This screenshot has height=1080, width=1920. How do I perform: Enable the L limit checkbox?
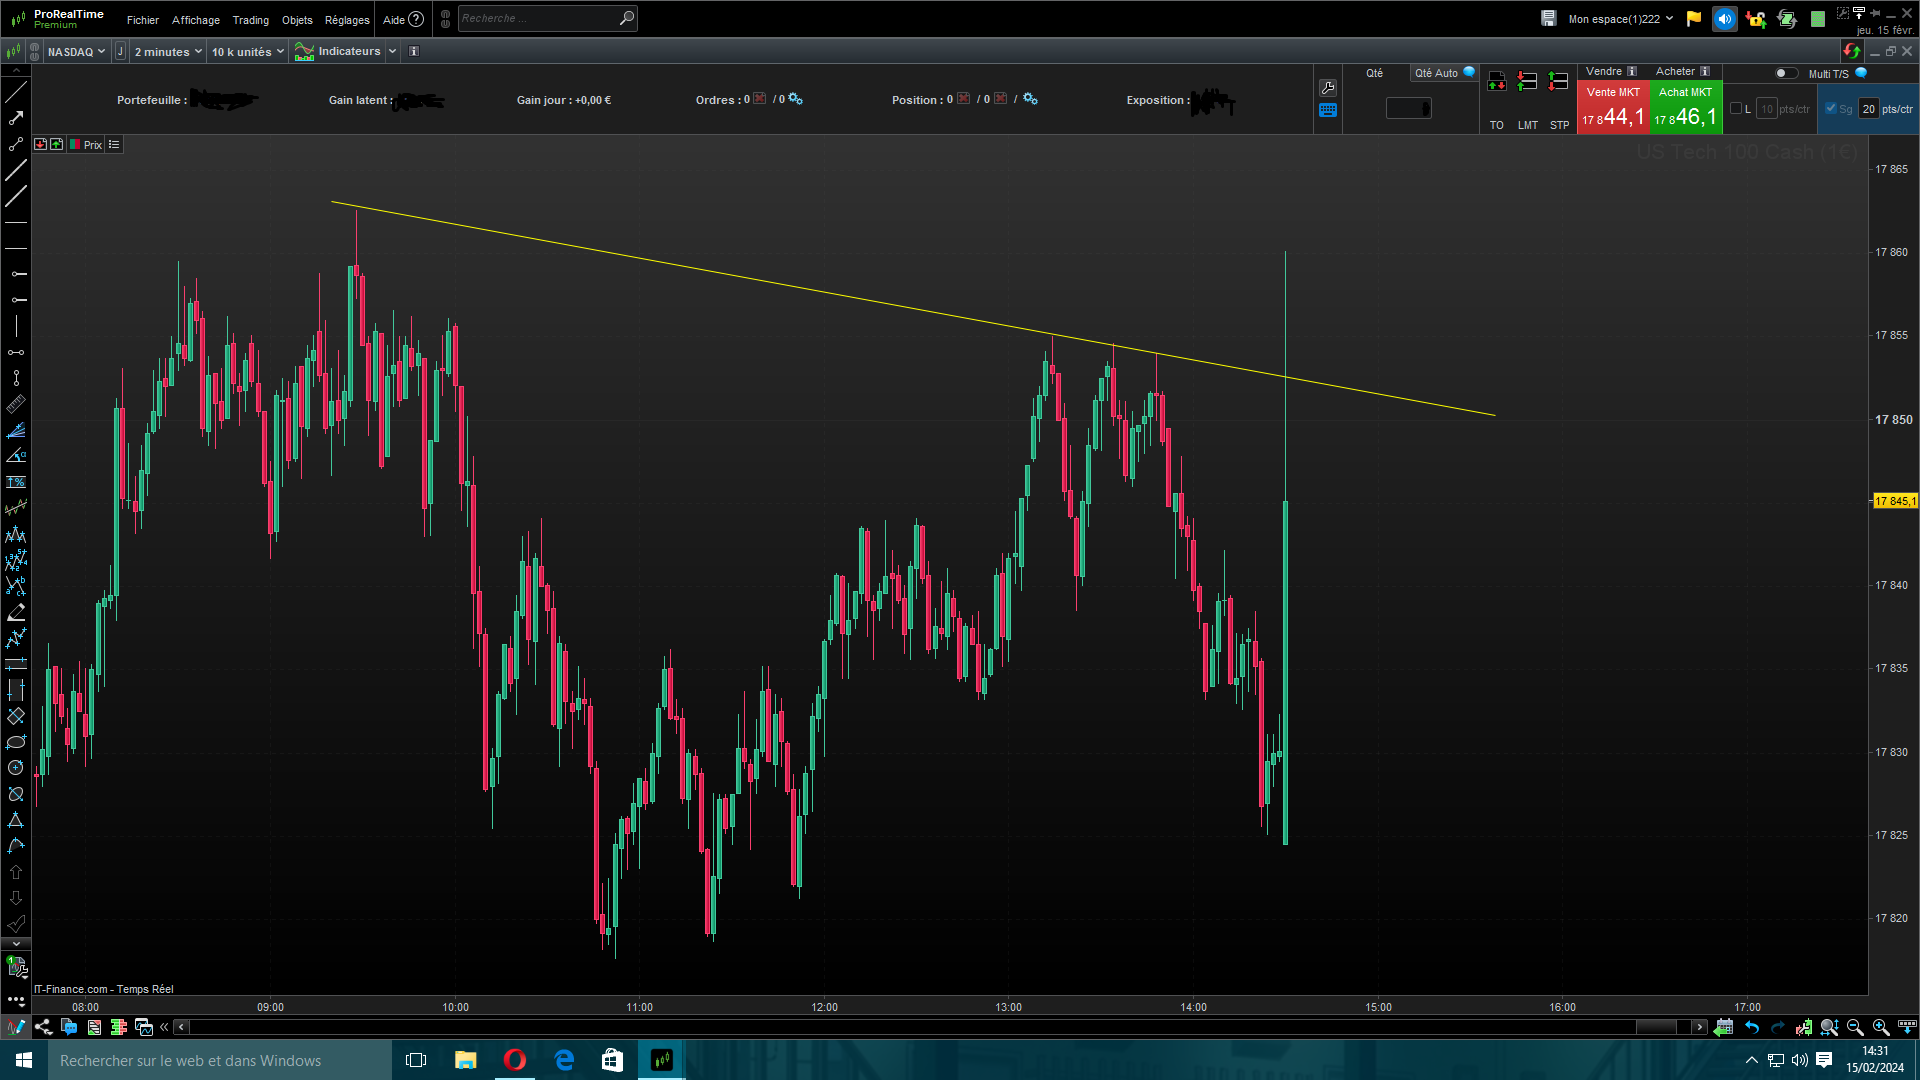coord(1736,109)
